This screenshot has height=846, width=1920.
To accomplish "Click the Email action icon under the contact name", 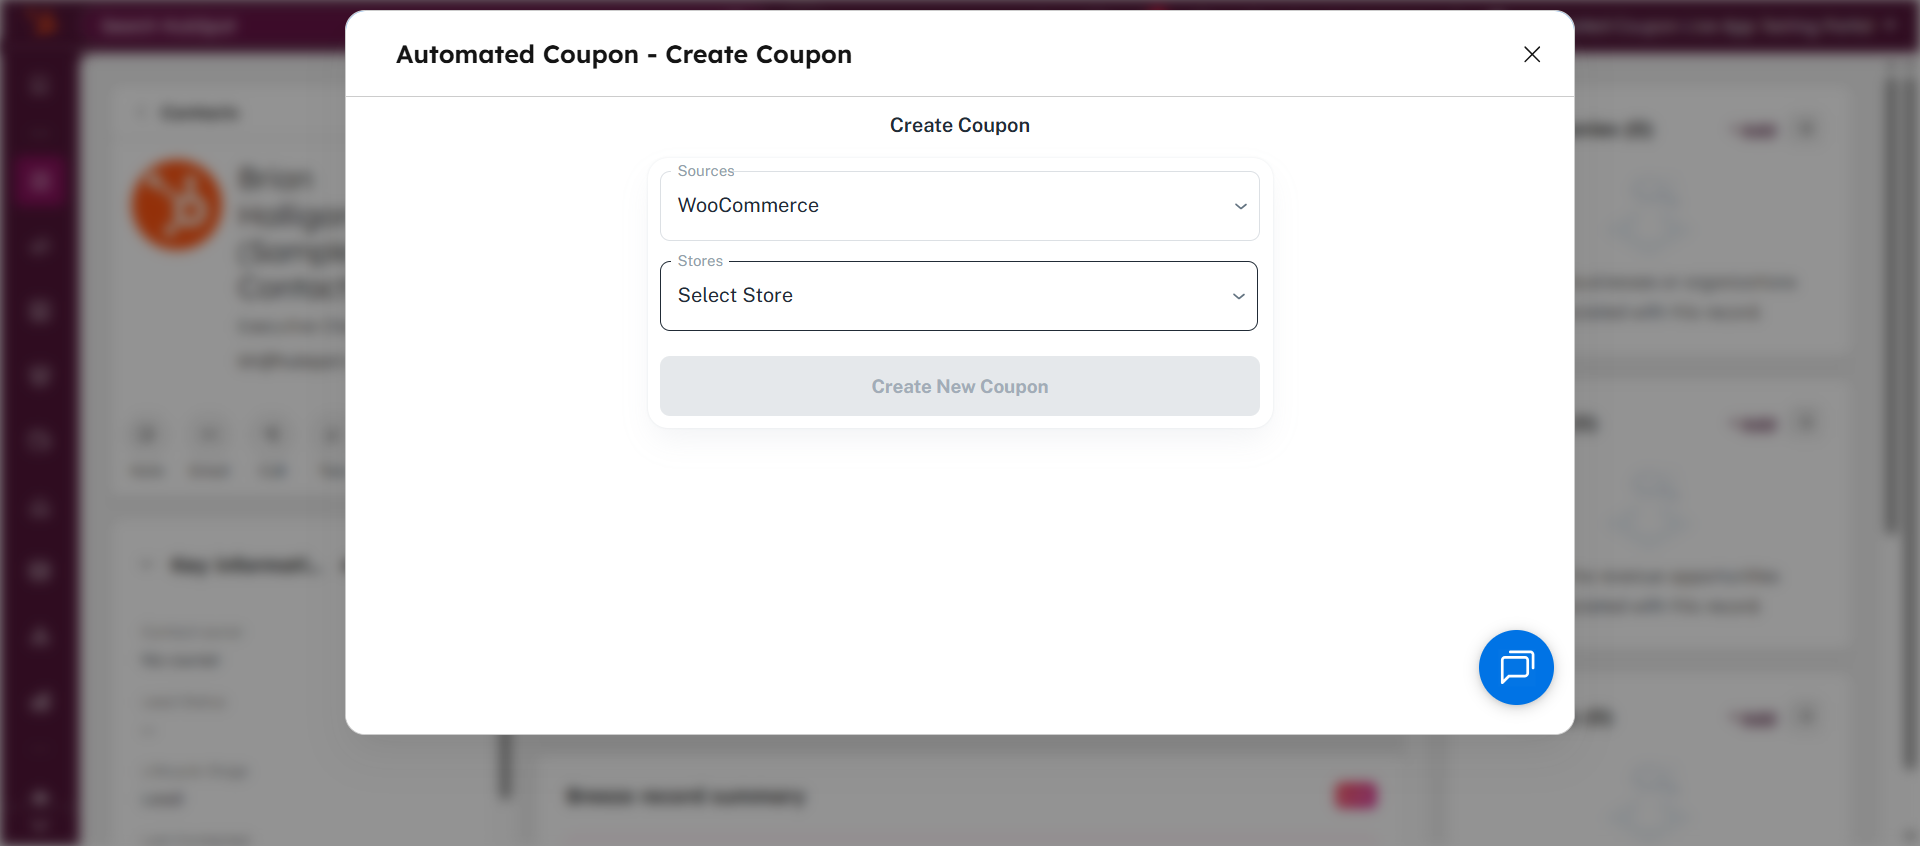I will click(x=209, y=435).
